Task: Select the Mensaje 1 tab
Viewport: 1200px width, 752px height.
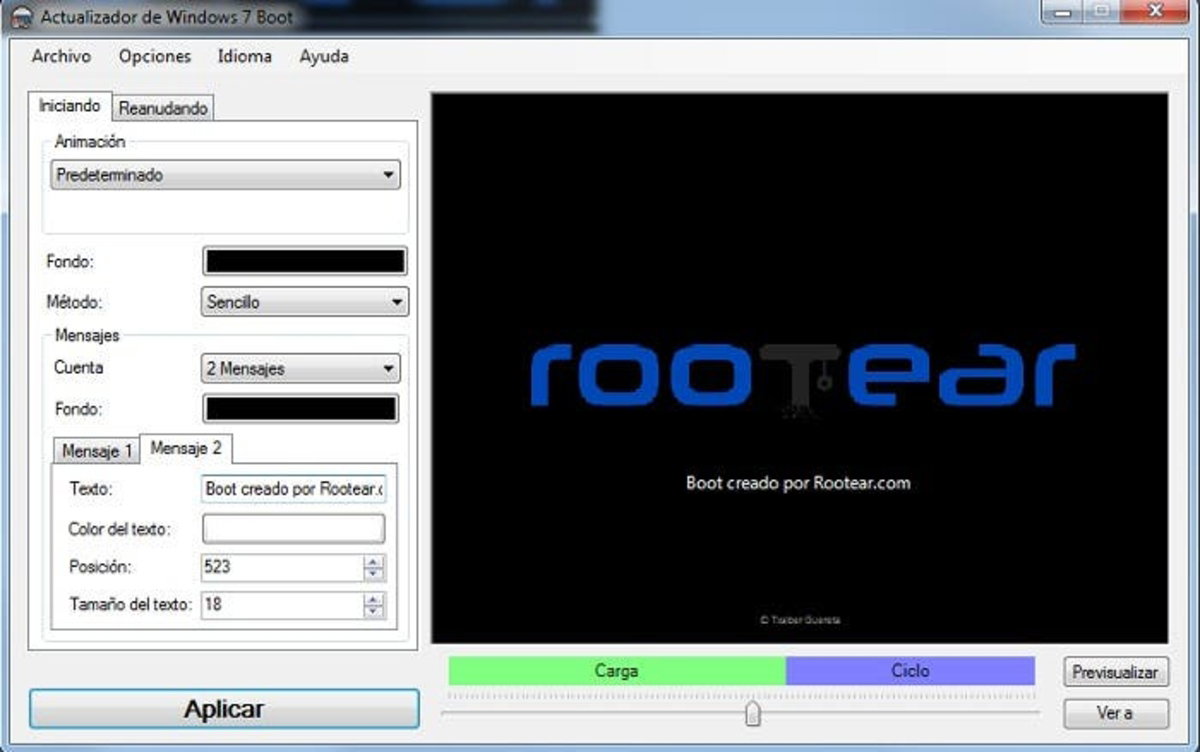Action: pos(97,451)
